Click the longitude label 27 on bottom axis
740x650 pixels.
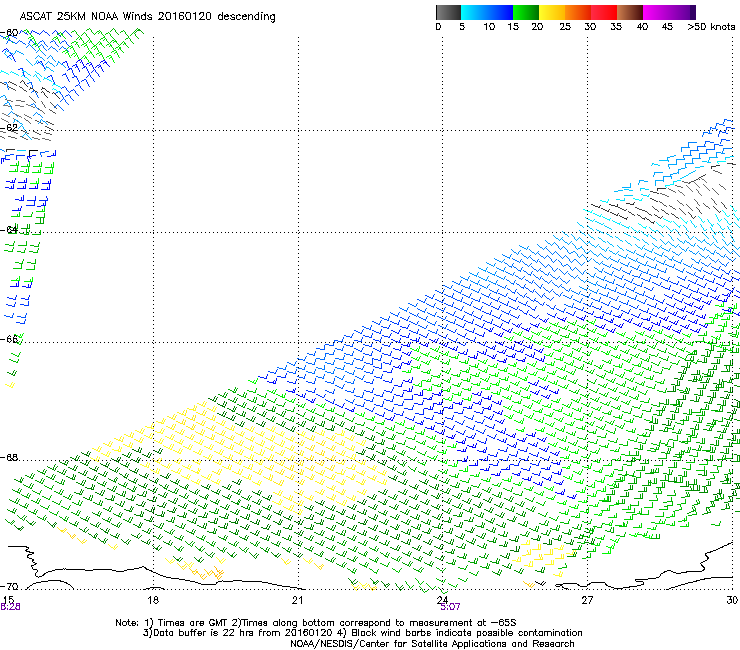click(x=587, y=600)
